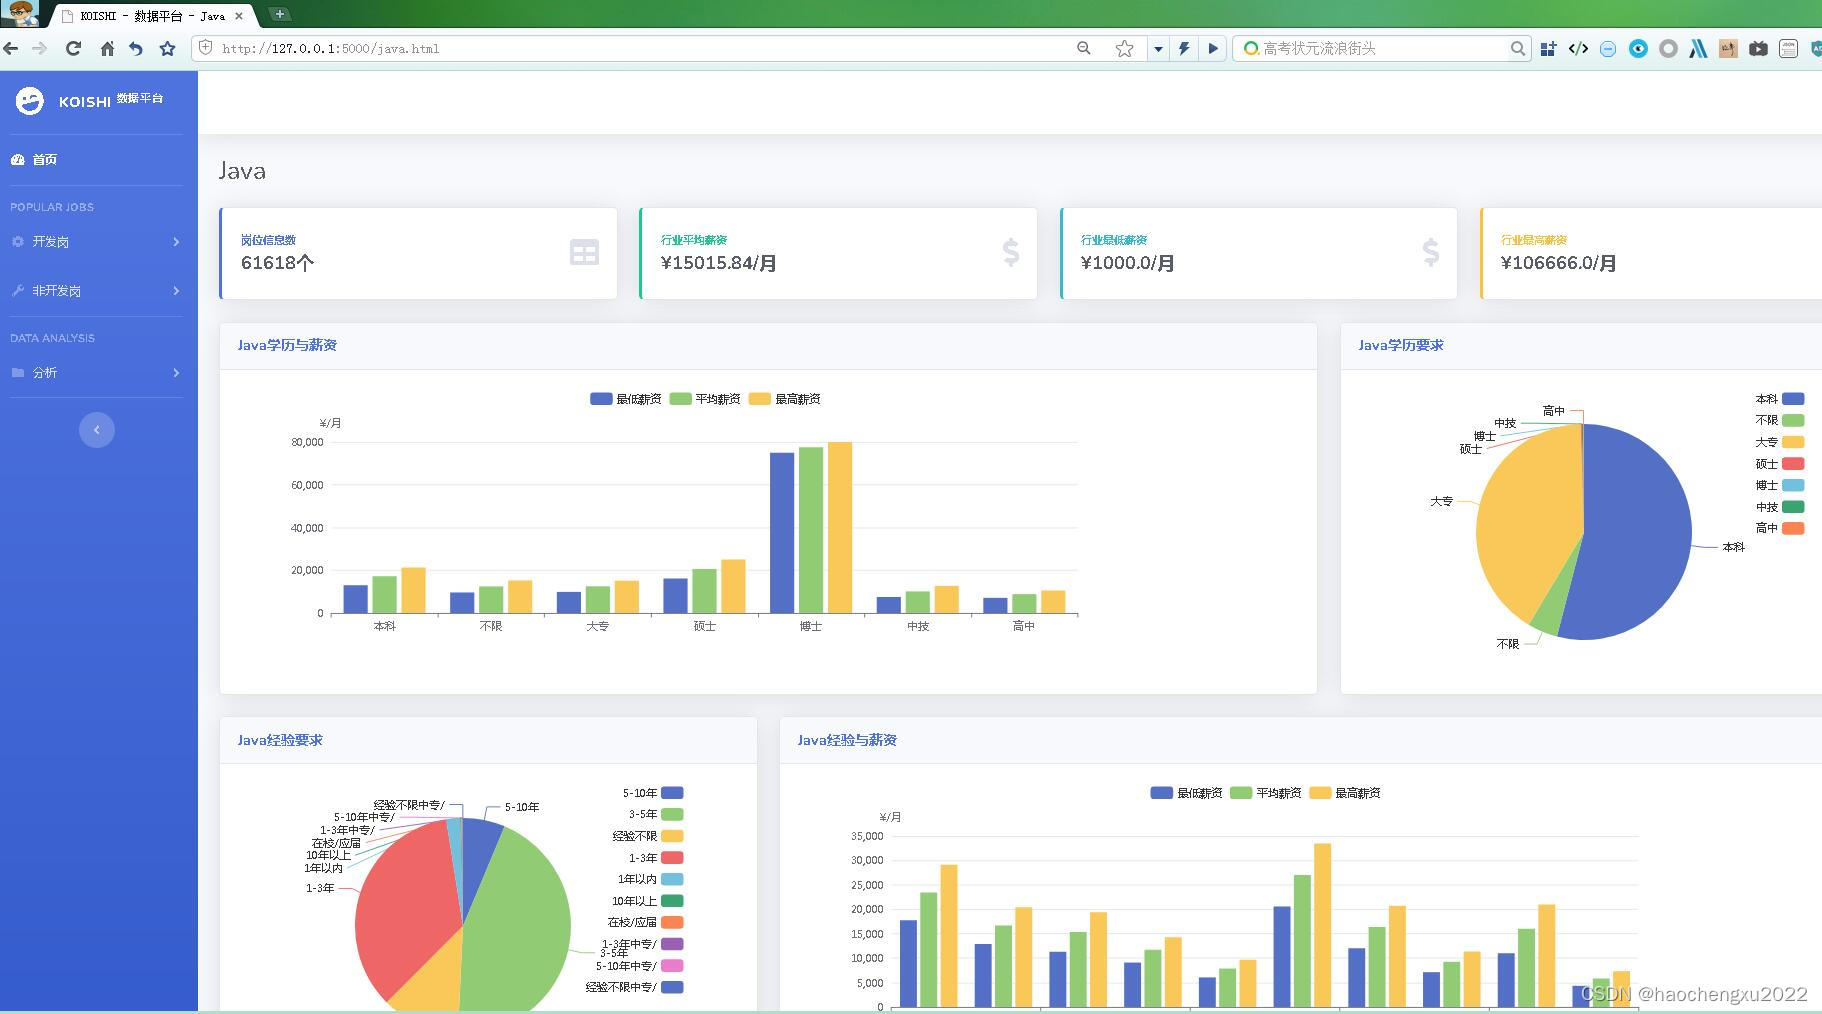Click the Java学历与薪资 card title

click(x=287, y=345)
